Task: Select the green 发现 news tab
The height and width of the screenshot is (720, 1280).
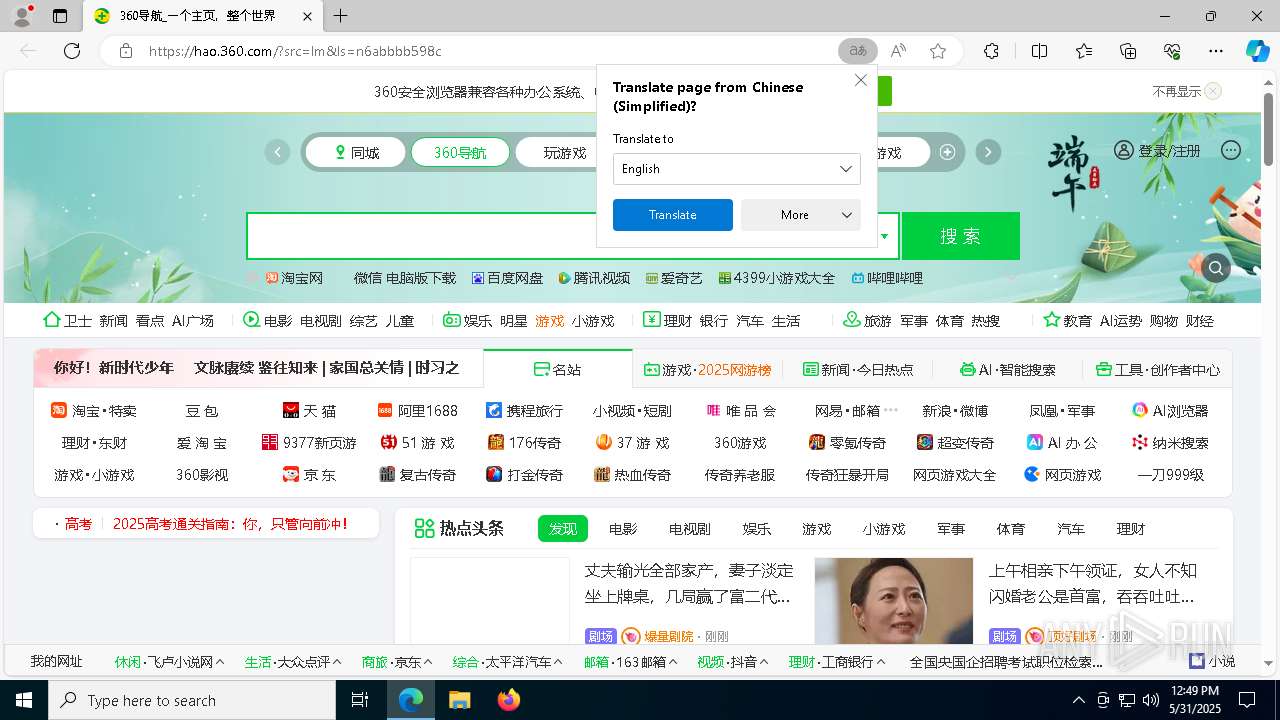Action: [x=563, y=528]
